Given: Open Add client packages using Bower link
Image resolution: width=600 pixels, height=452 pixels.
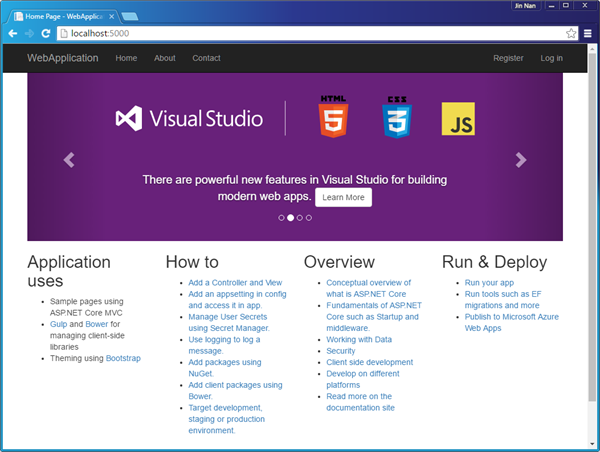Looking at the screenshot, I should coord(235,390).
